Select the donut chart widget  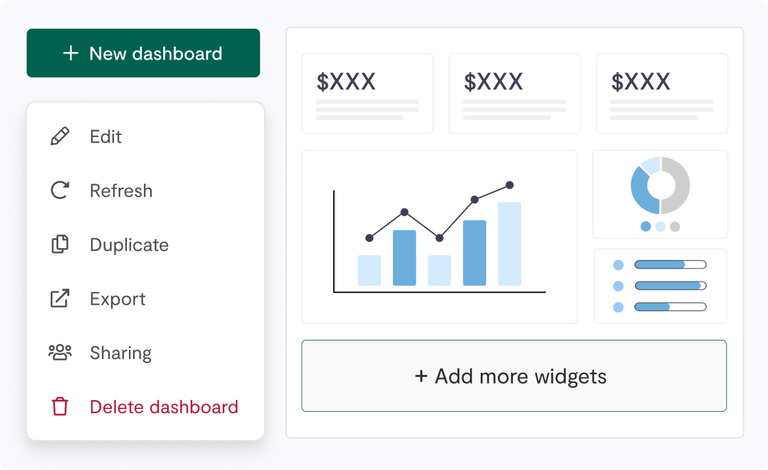[x=660, y=193]
